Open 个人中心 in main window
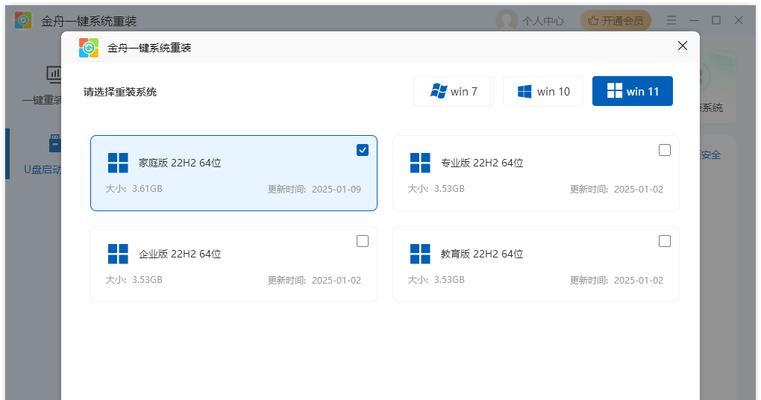This screenshot has width=761, height=400. tap(543, 21)
